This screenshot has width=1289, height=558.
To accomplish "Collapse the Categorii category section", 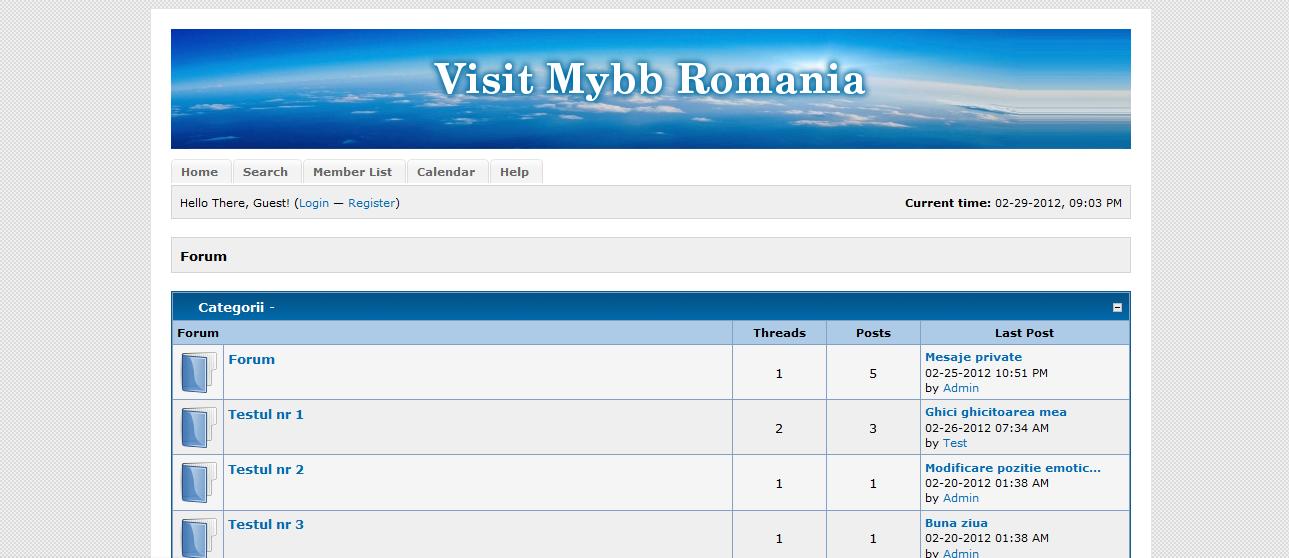I will click(1117, 308).
